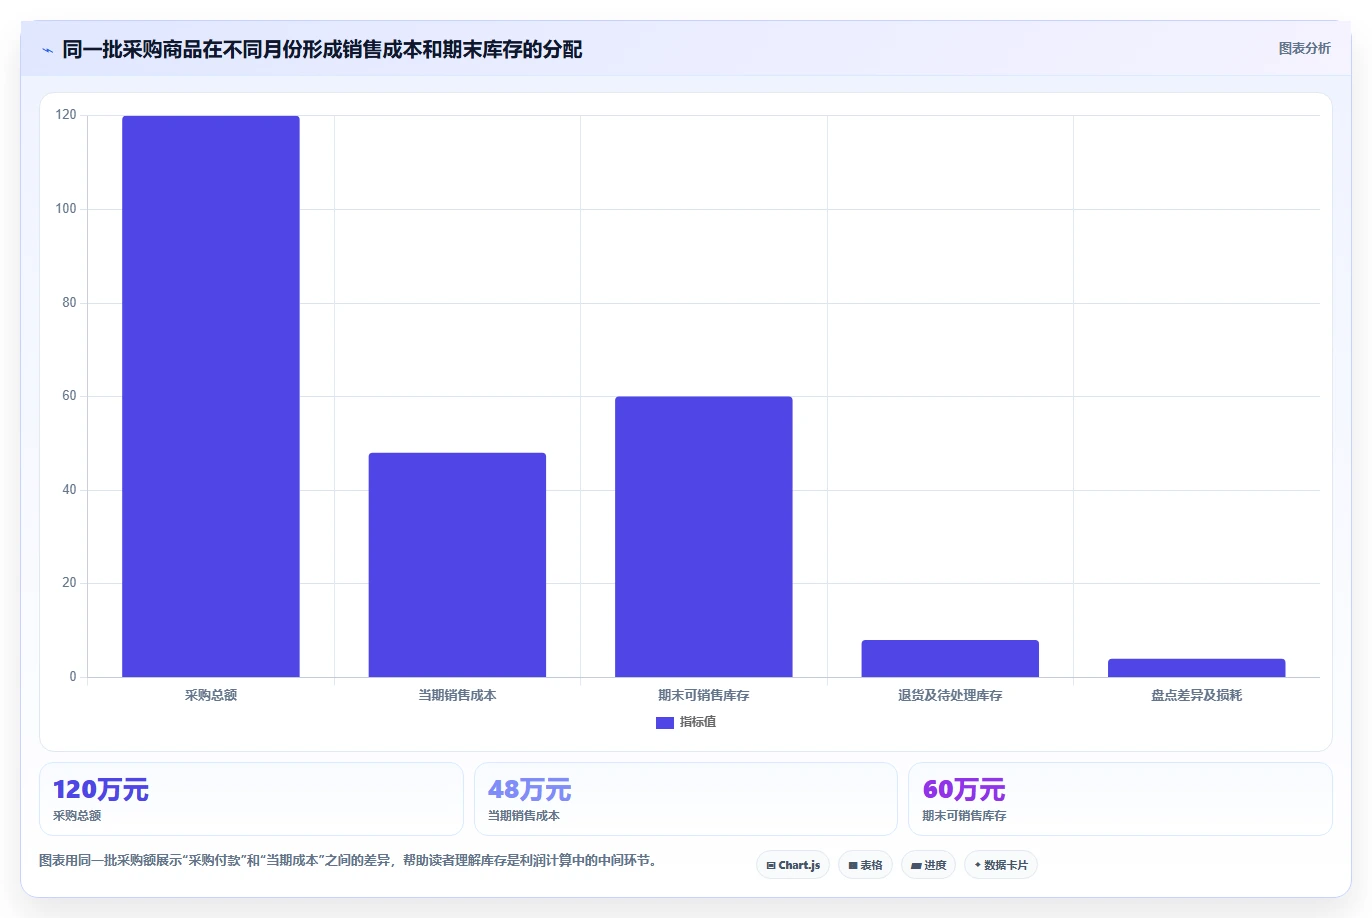This screenshot has height=918, width=1372.
Task: Click the 表格 tag
Action: tap(865, 865)
